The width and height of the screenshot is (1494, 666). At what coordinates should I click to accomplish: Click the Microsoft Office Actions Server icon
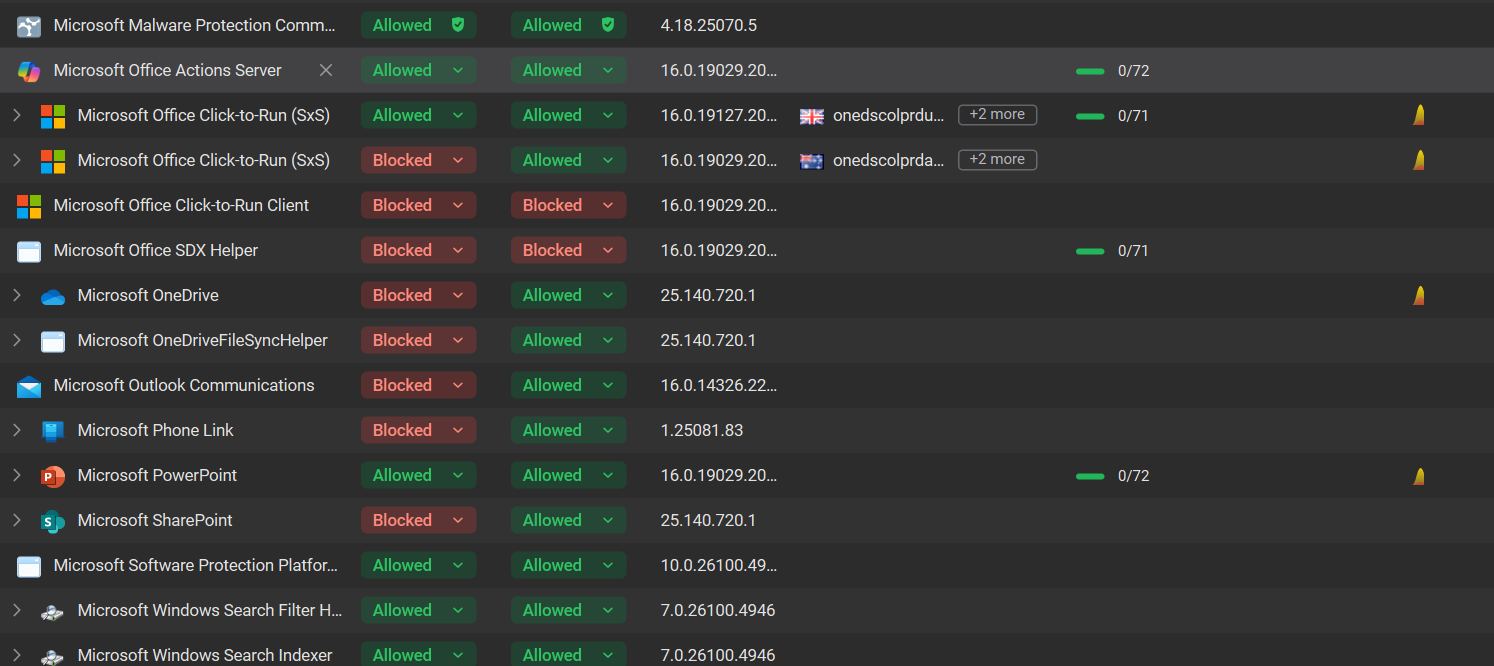29,71
